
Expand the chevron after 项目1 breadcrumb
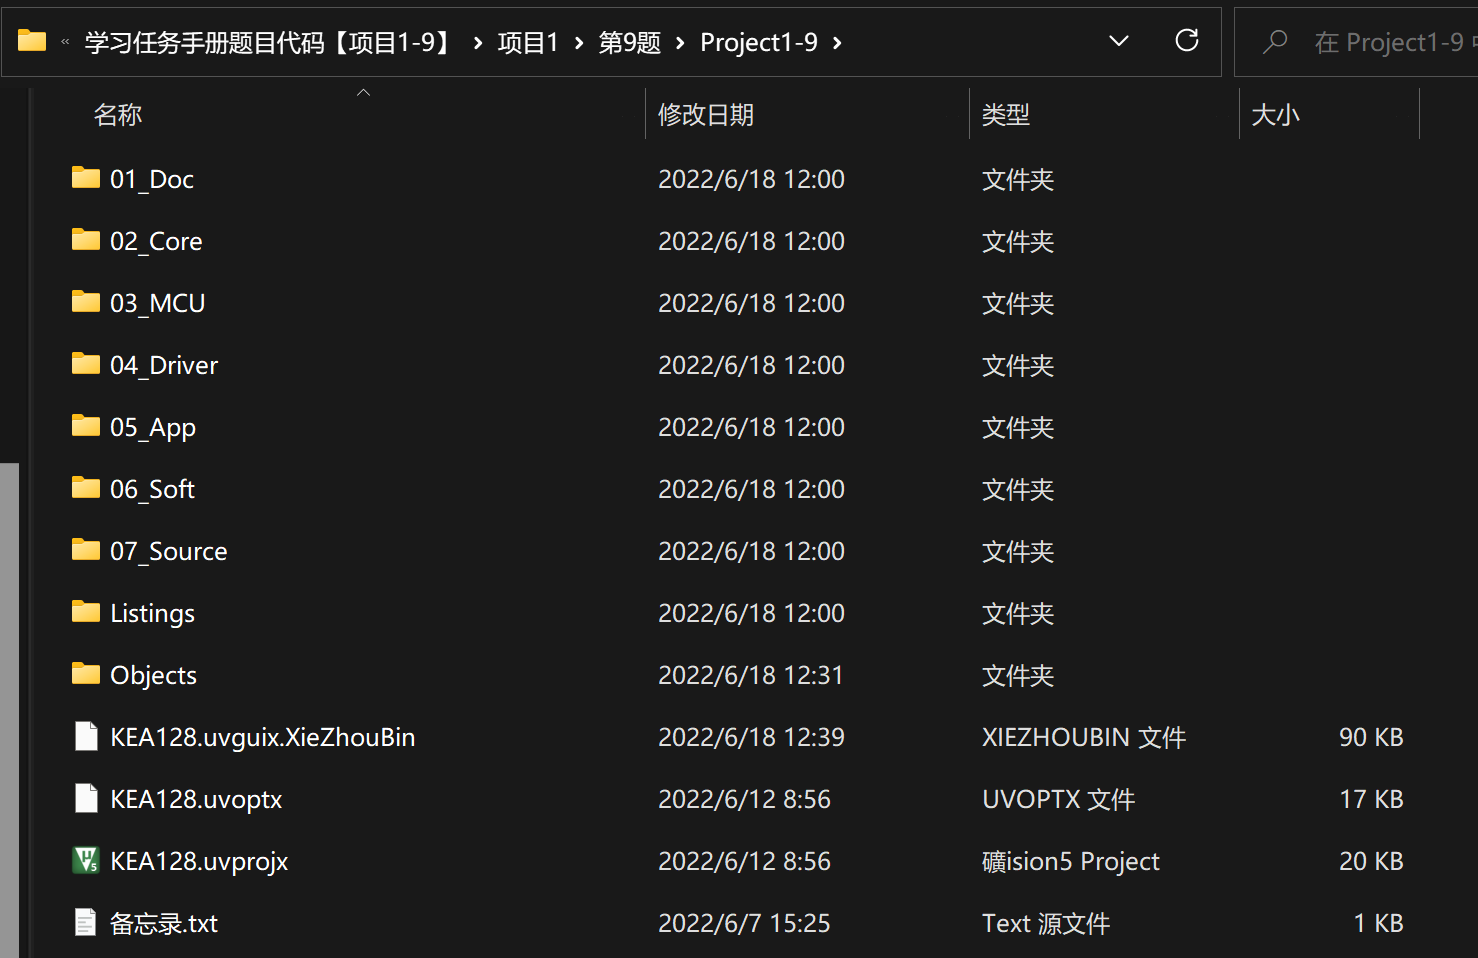click(579, 43)
